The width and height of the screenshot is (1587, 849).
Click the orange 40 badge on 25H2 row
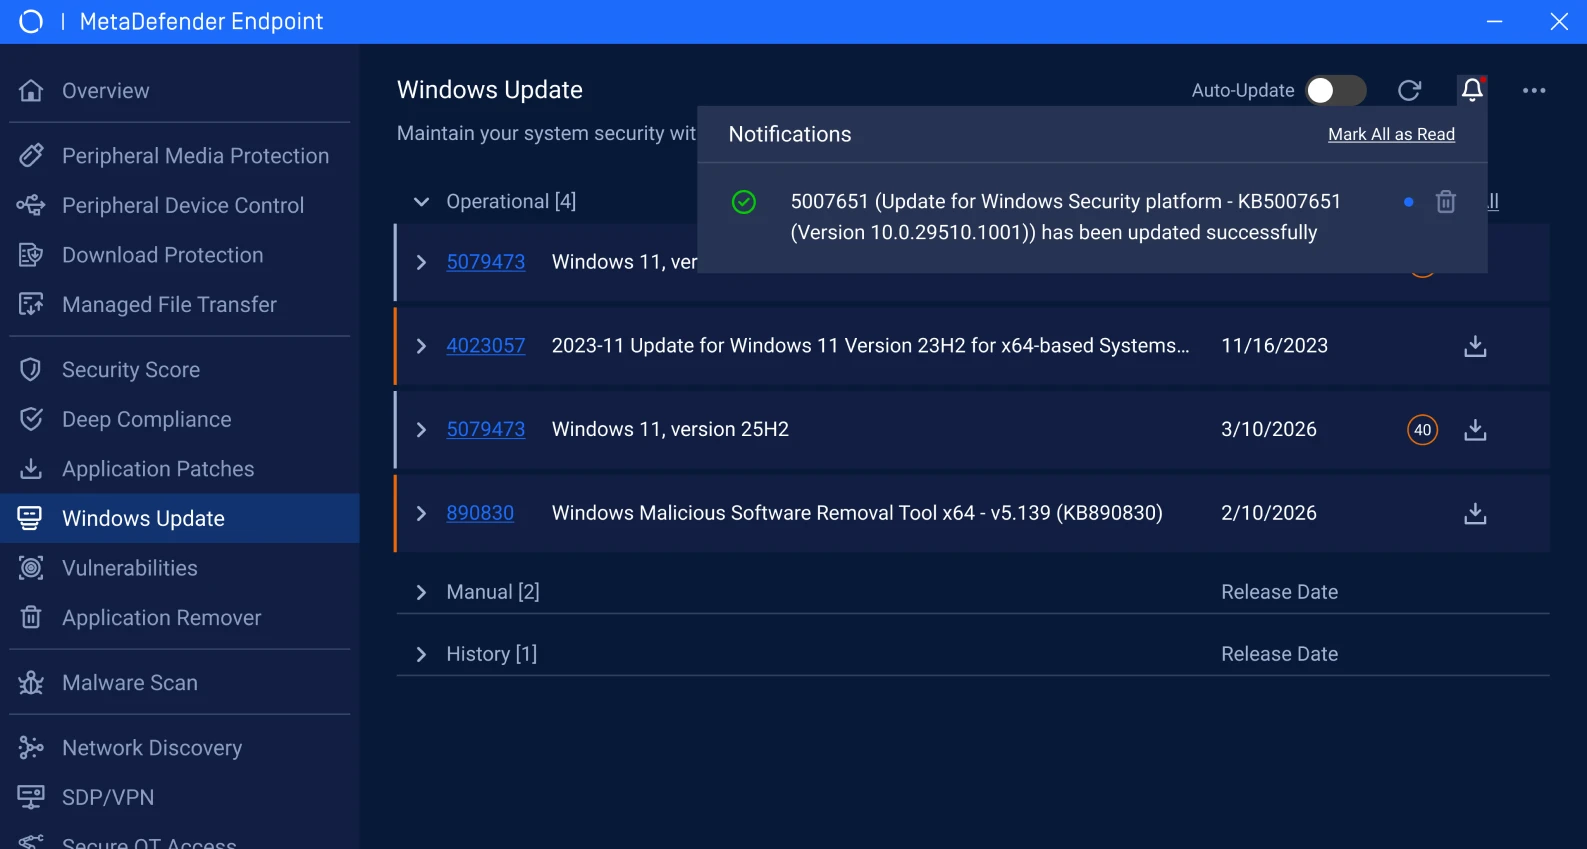point(1422,430)
